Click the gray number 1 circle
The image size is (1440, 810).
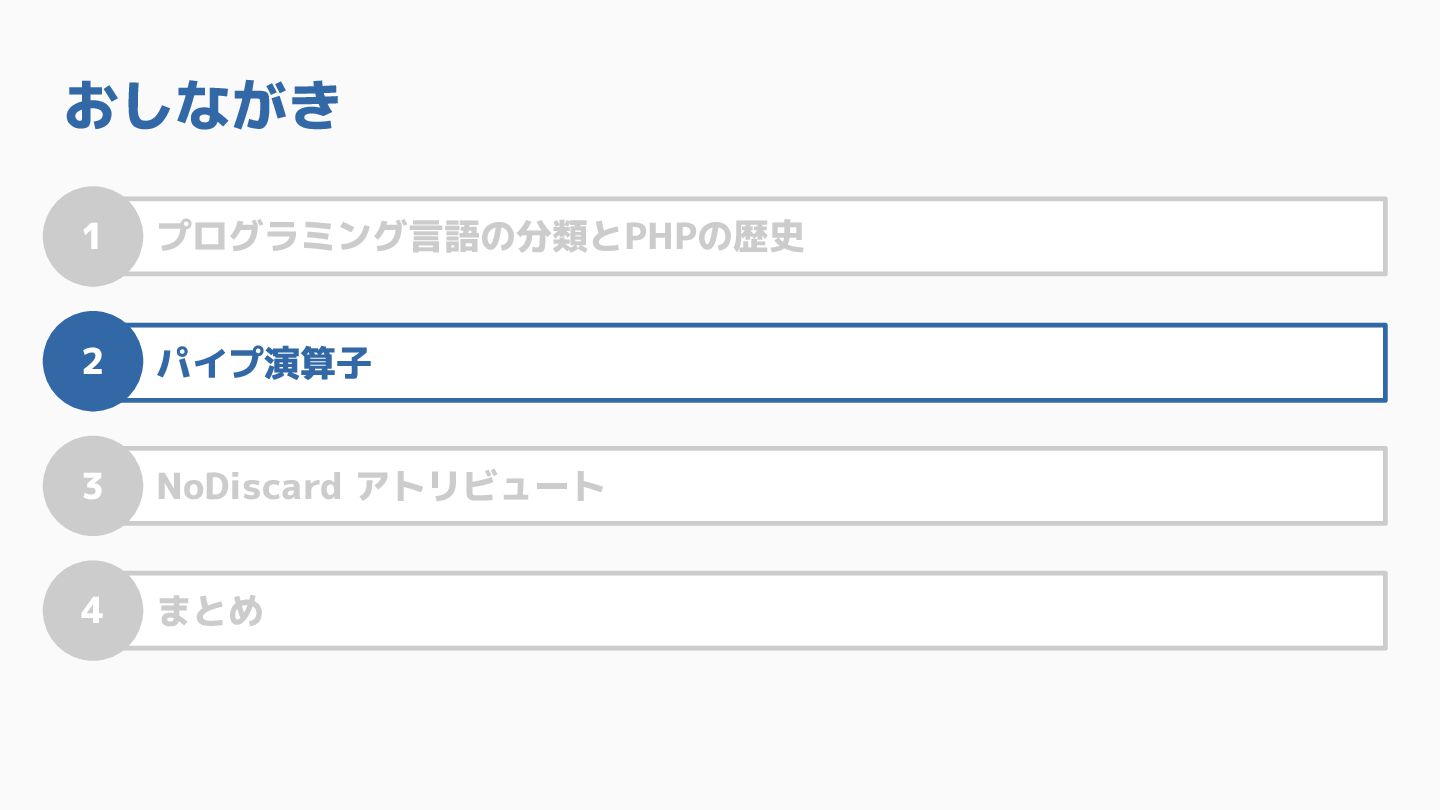(92, 237)
